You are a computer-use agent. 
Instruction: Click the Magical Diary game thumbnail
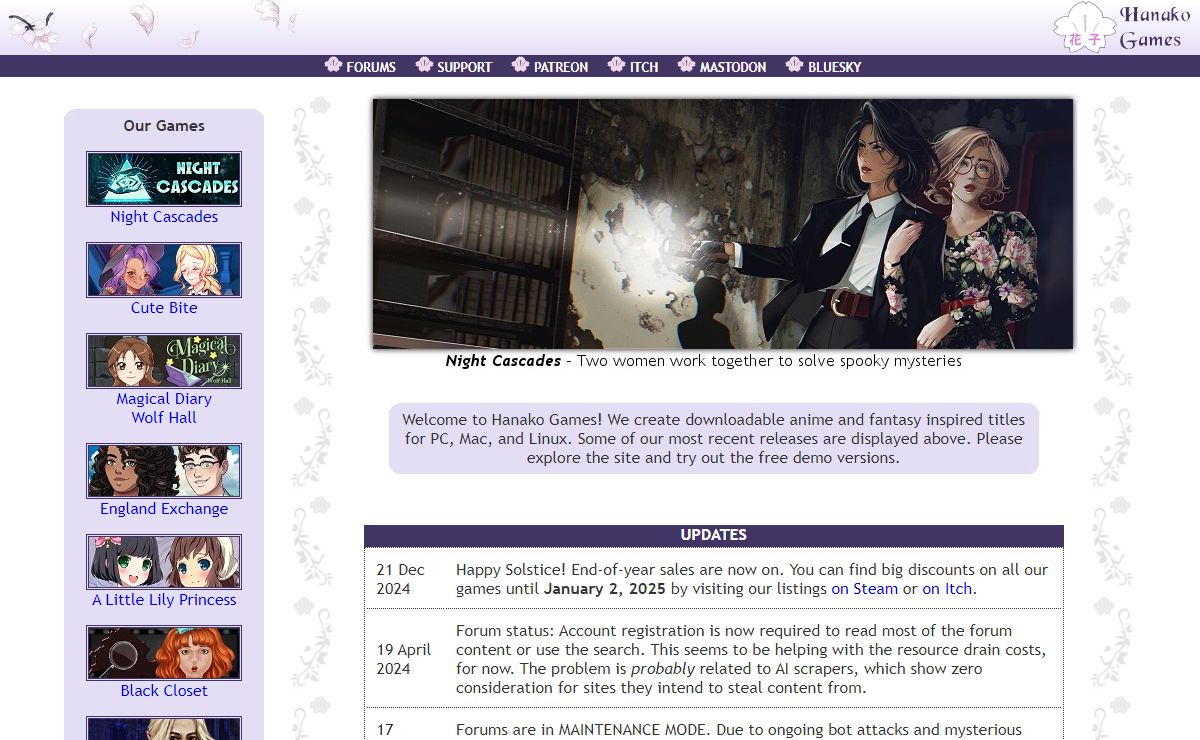164,361
